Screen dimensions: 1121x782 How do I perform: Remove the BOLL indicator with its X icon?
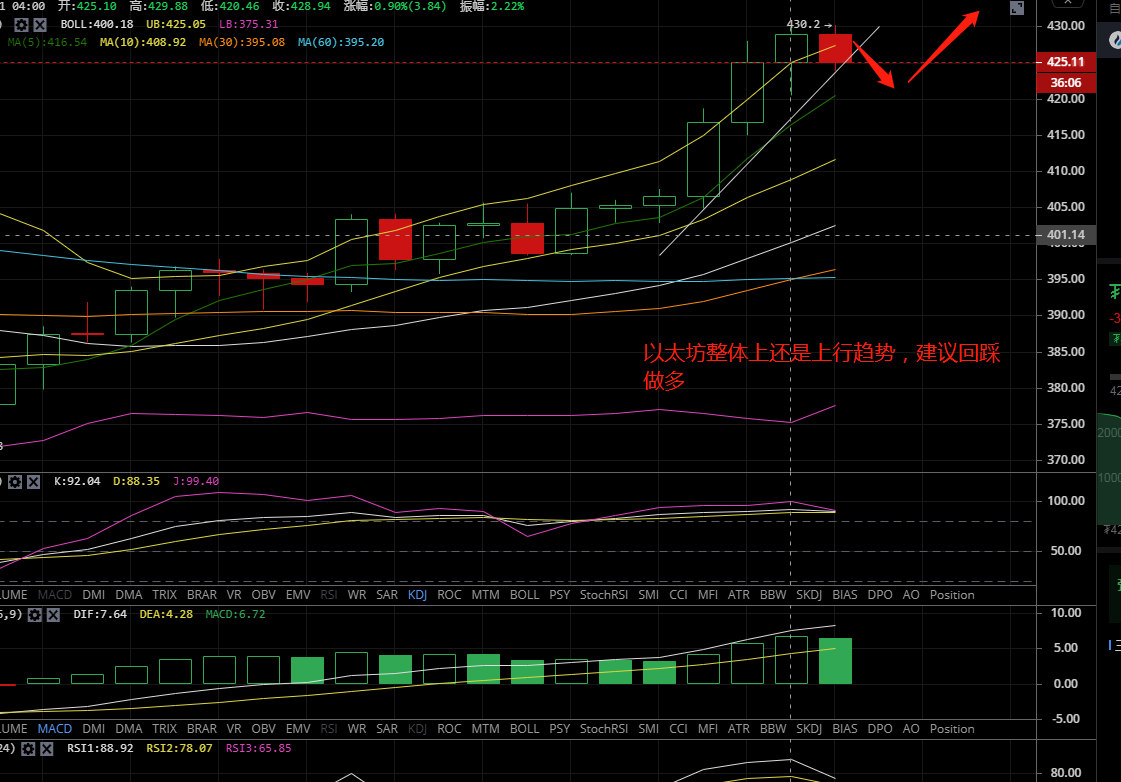tap(38, 24)
